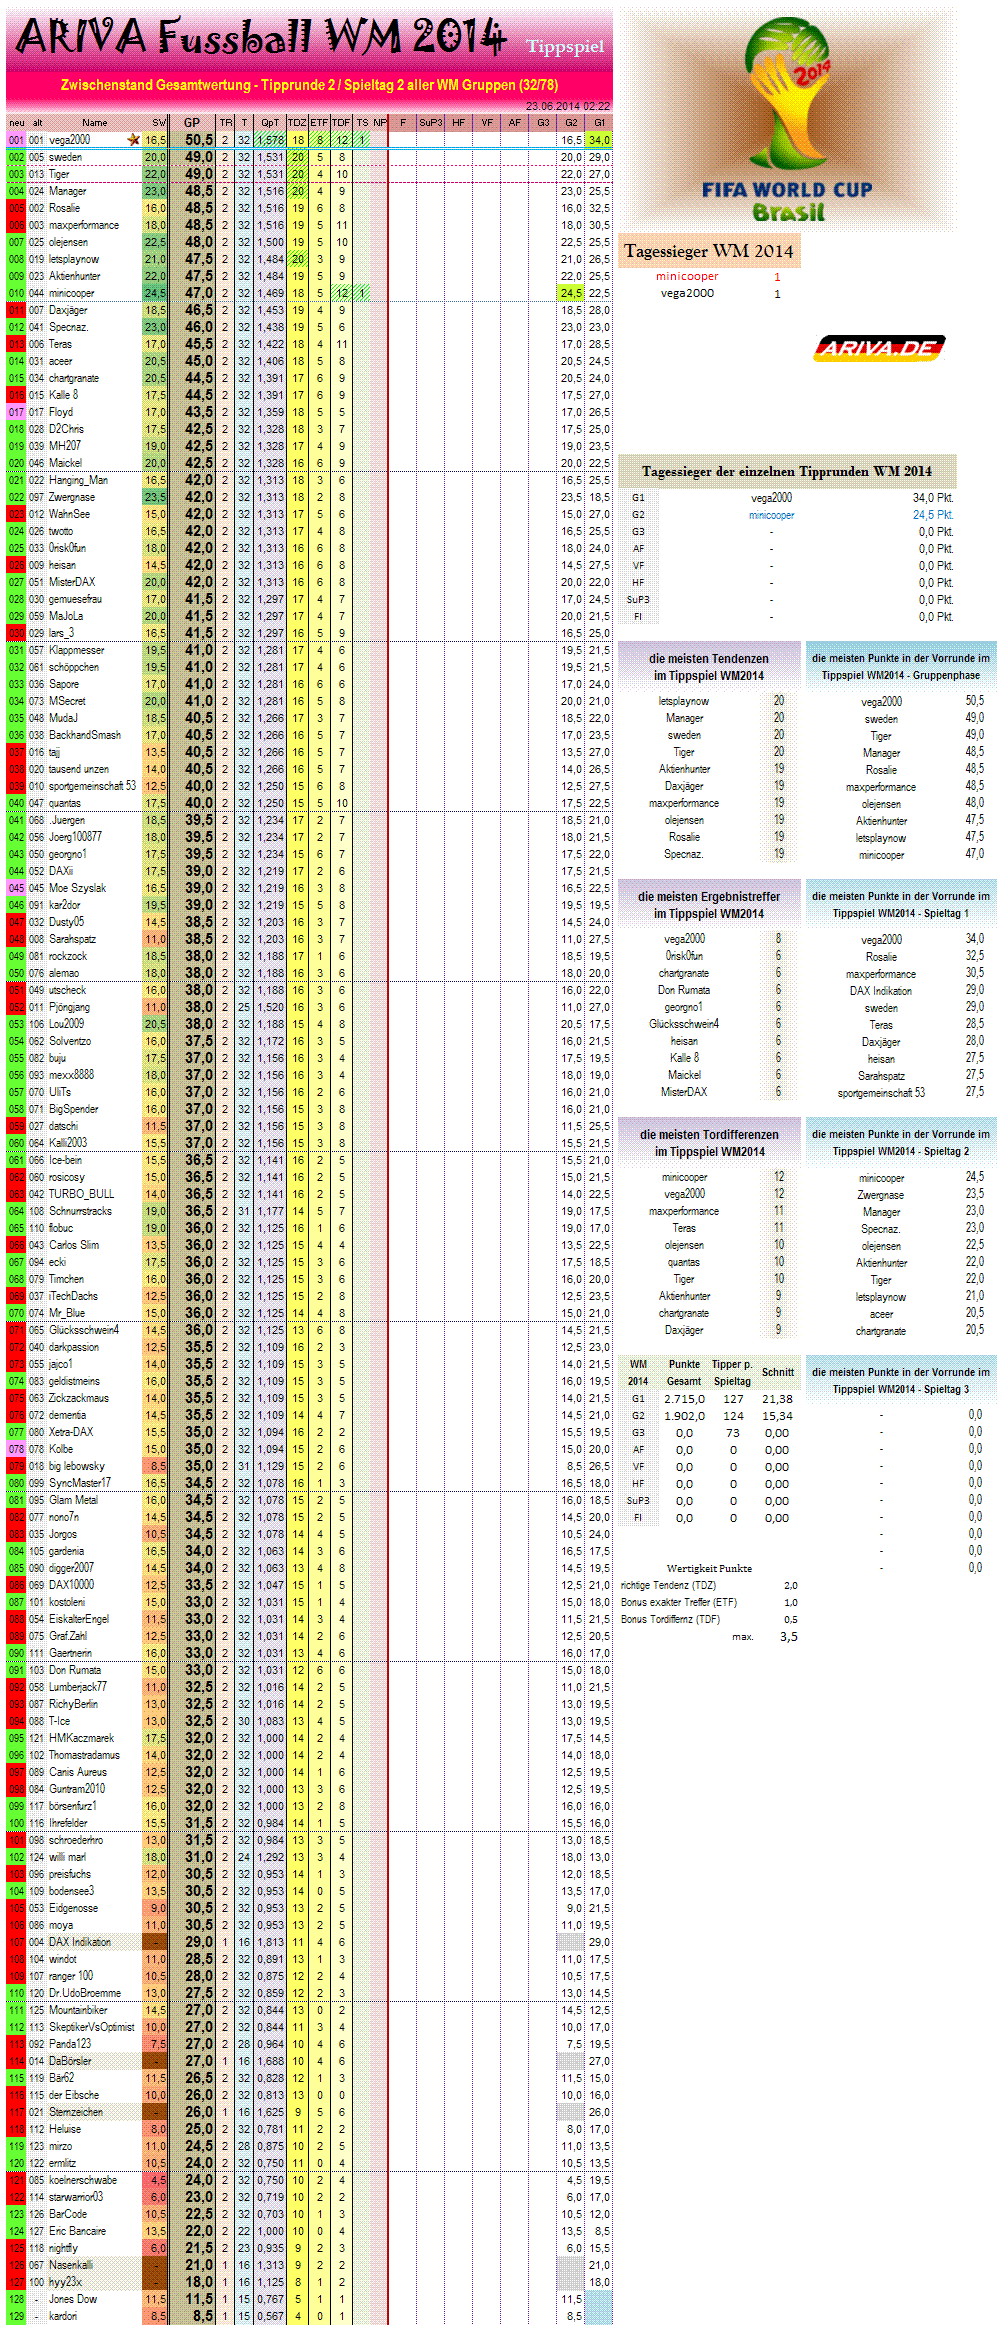Click the name 'Hanging_Man' in the ranking
The width and height of the screenshot is (1003, 2331).
tap(78, 480)
